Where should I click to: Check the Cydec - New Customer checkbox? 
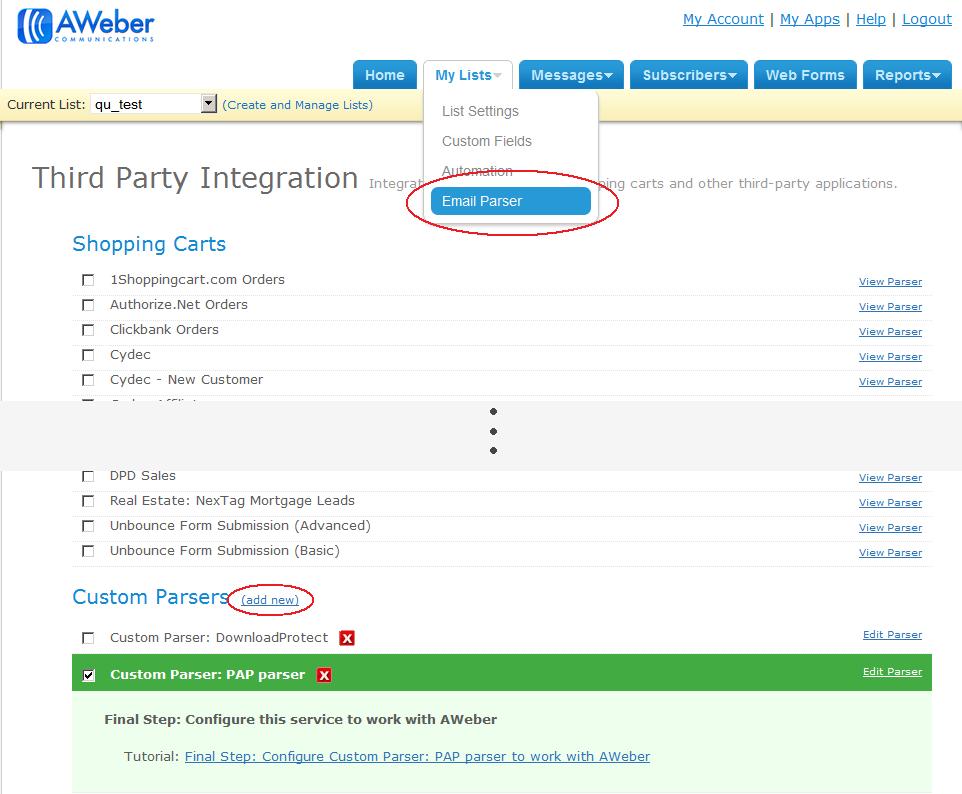tap(88, 380)
